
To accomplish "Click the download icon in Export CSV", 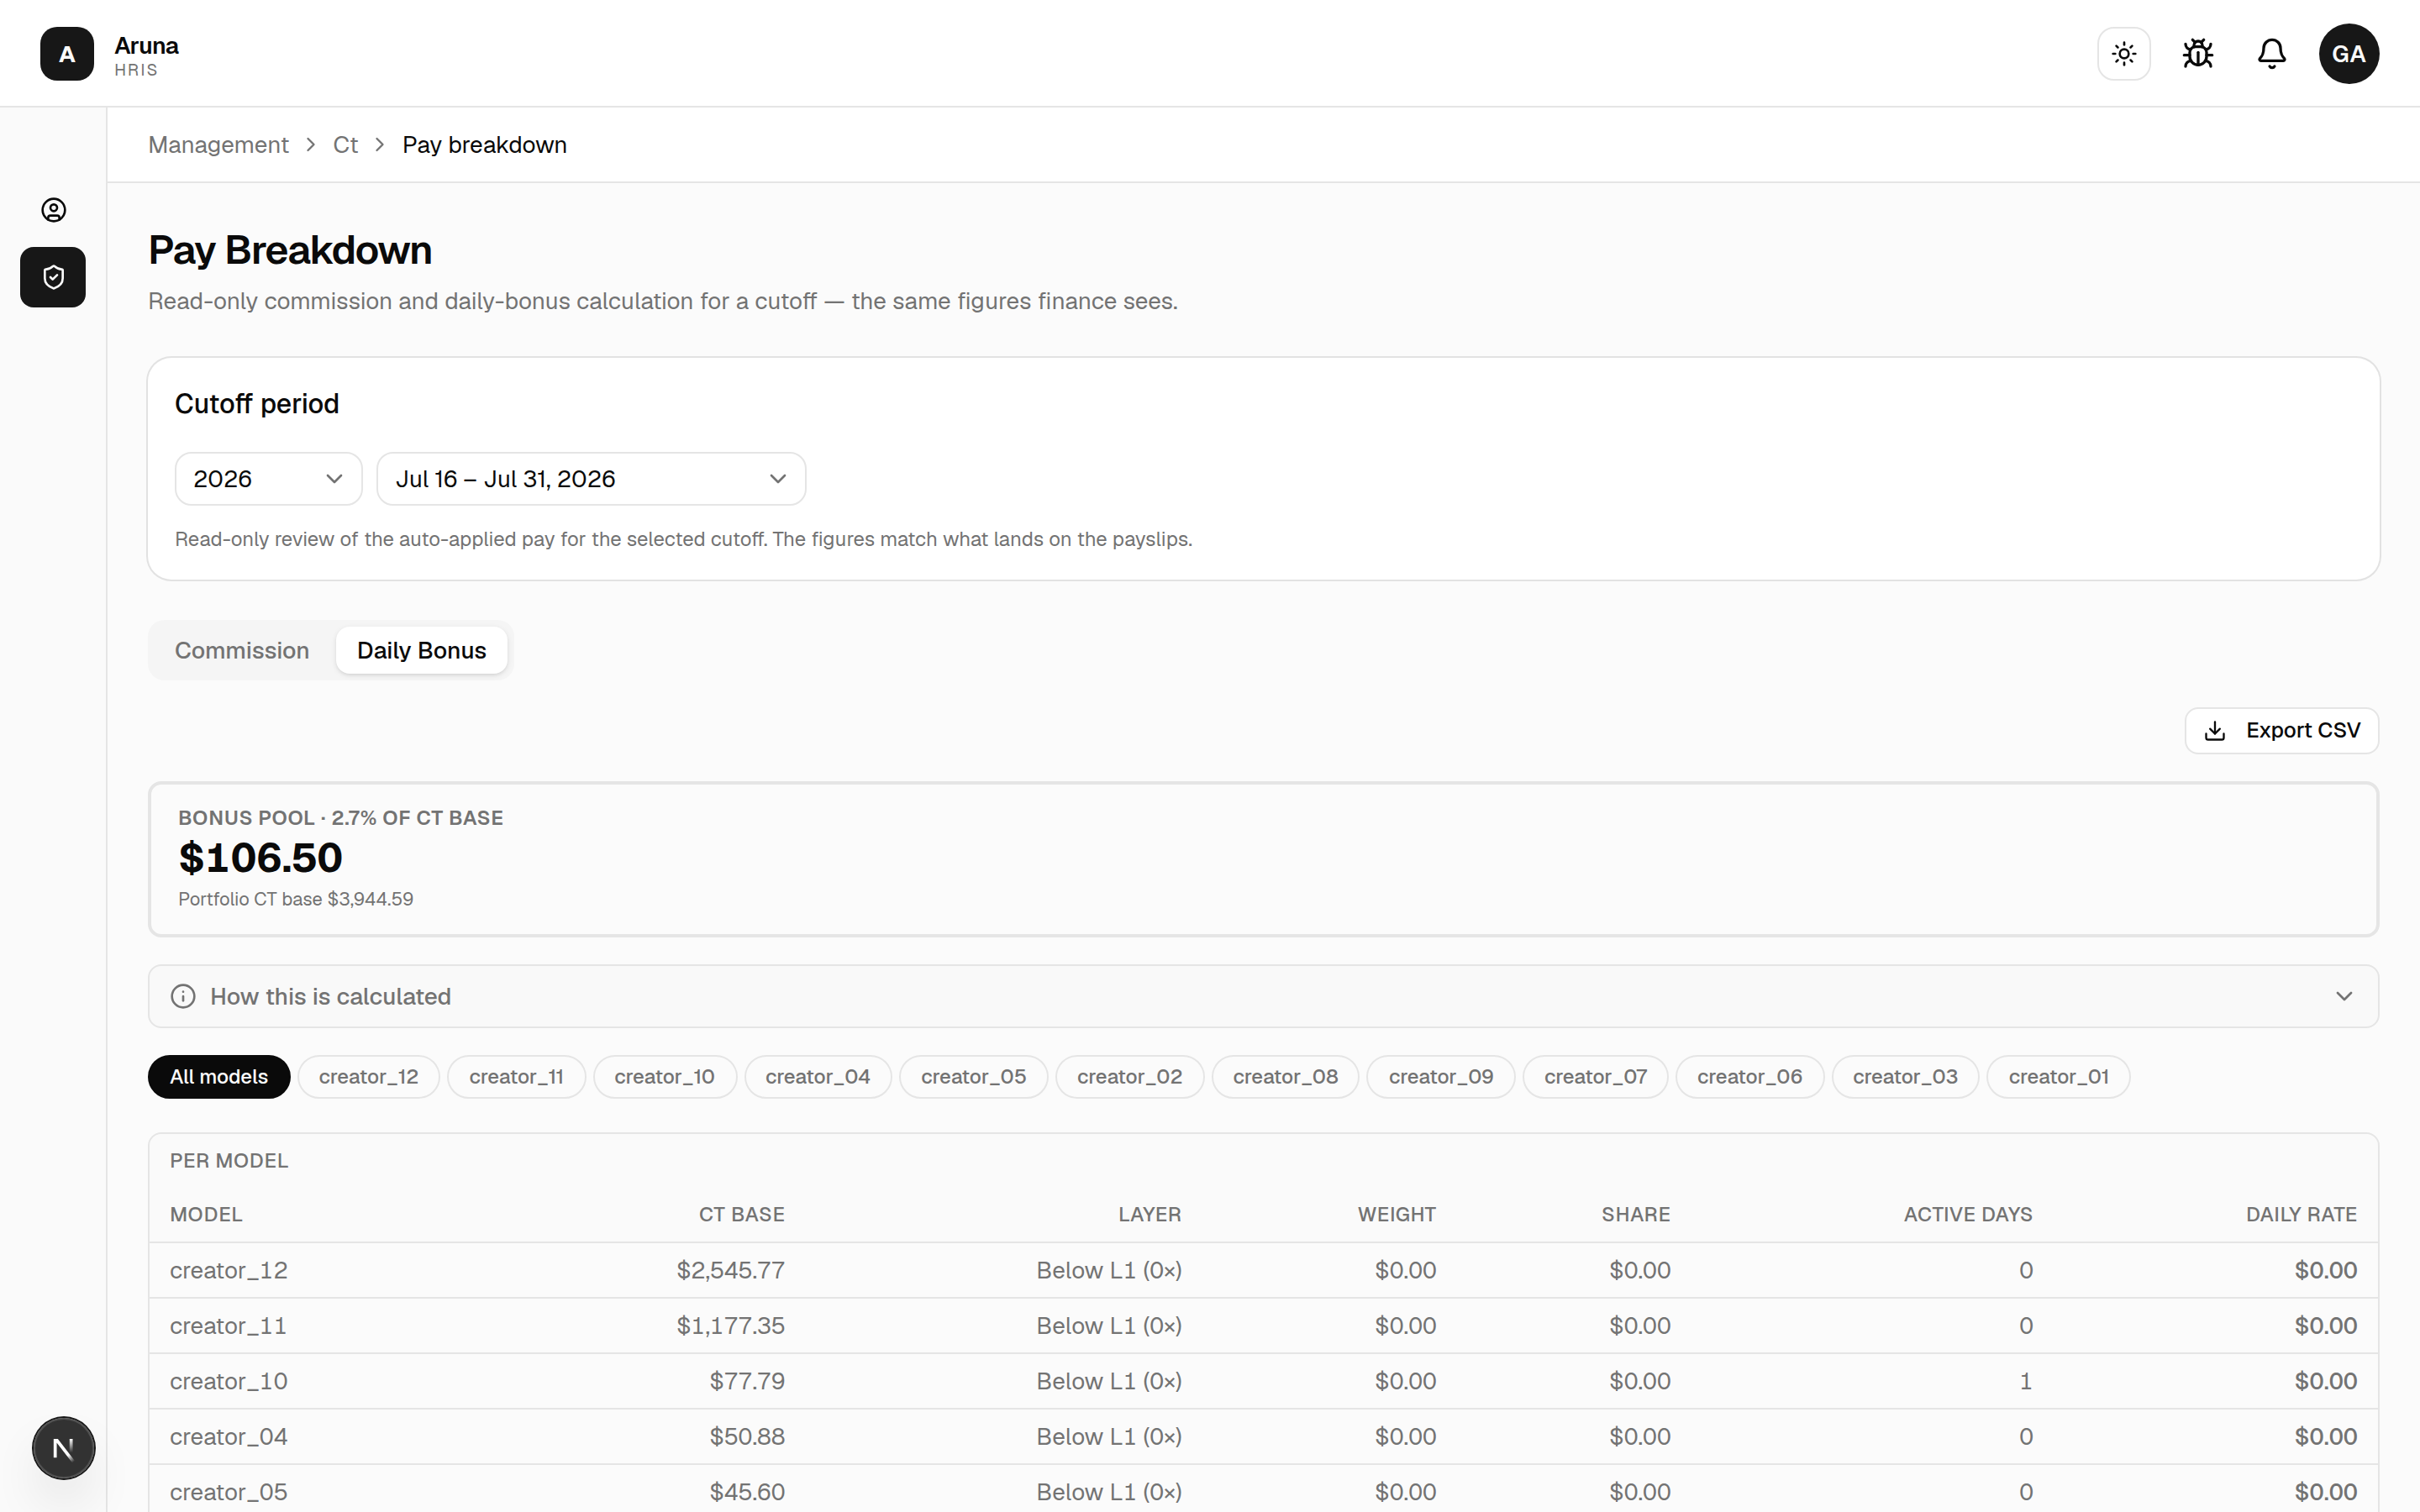I will 2215,731.
